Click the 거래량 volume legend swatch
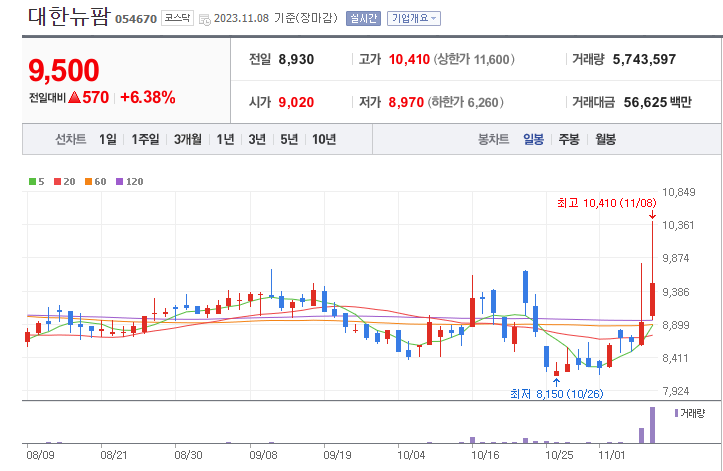 [676, 413]
